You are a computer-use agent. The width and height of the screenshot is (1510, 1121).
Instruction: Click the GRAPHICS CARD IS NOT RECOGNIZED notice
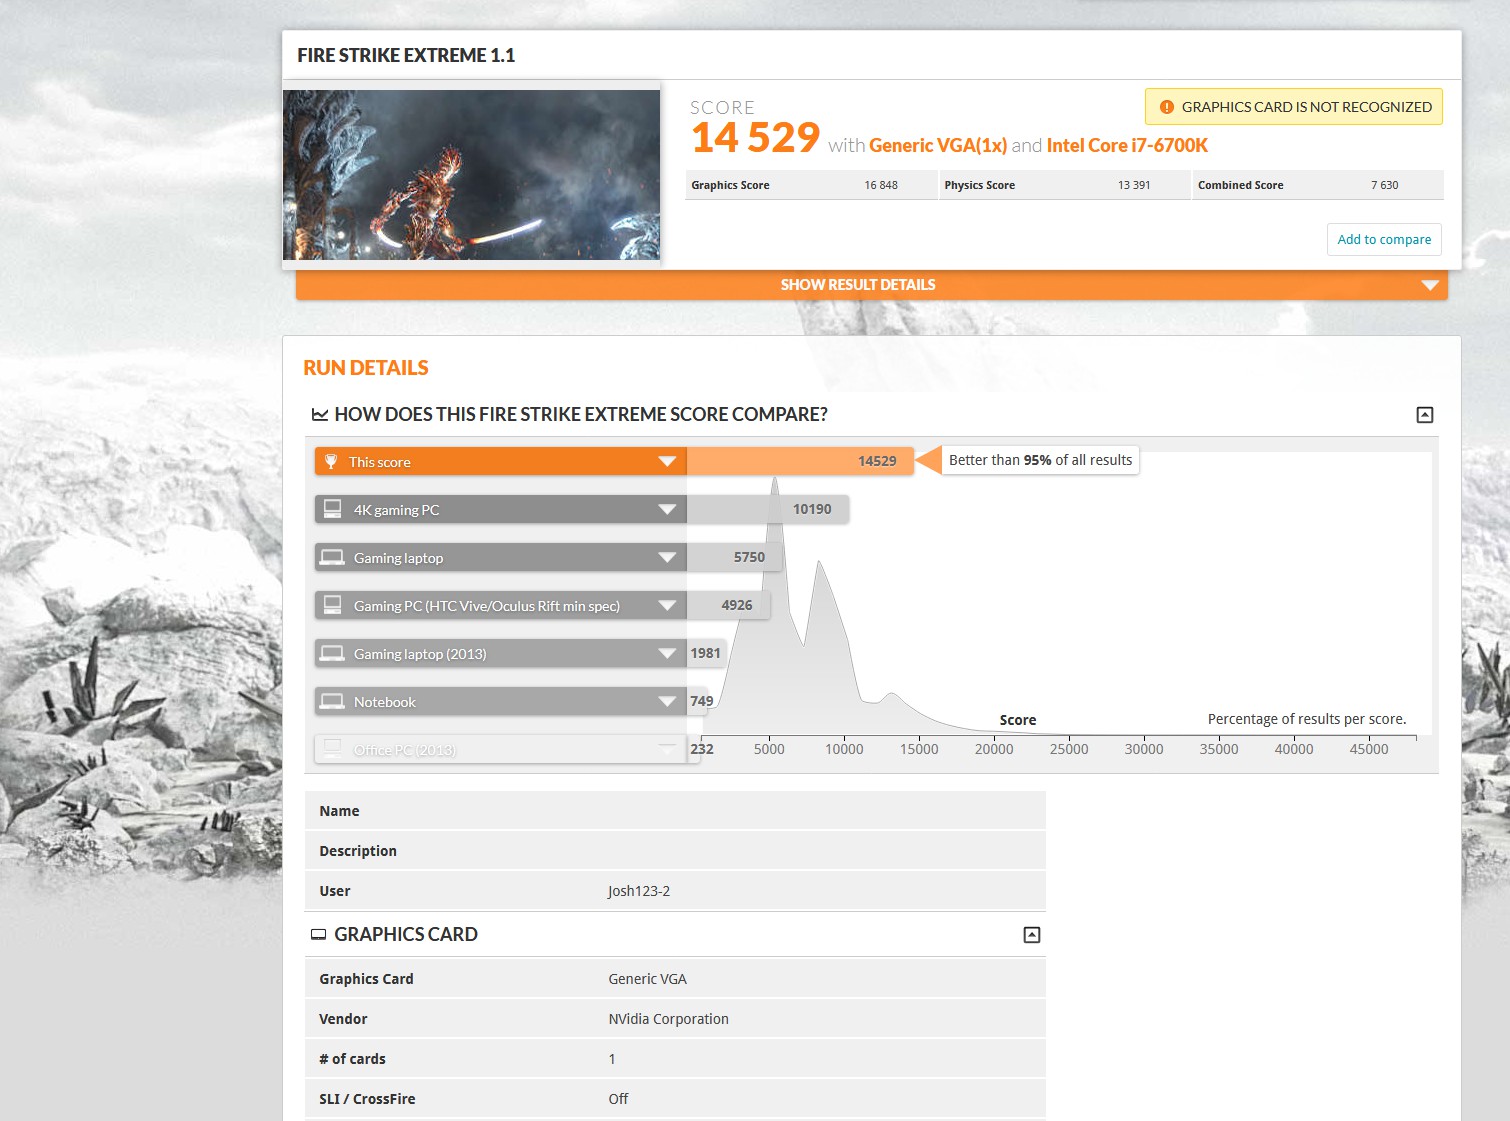(1294, 107)
